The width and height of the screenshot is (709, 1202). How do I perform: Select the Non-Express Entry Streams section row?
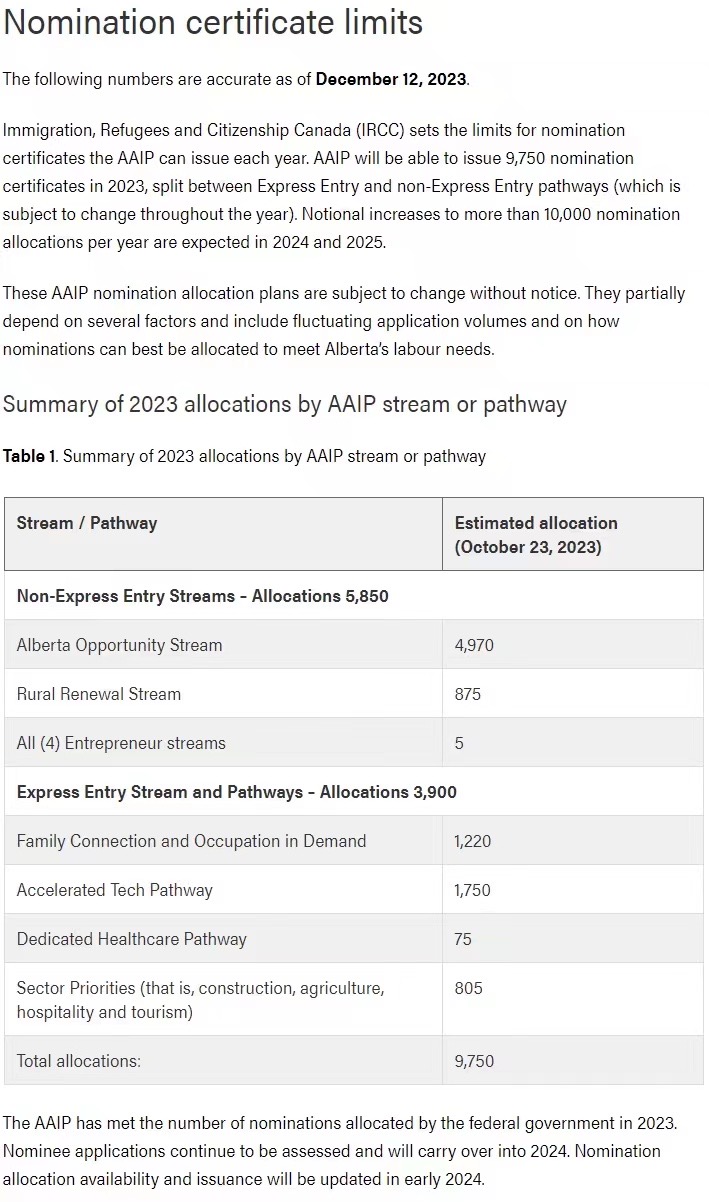(x=354, y=596)
